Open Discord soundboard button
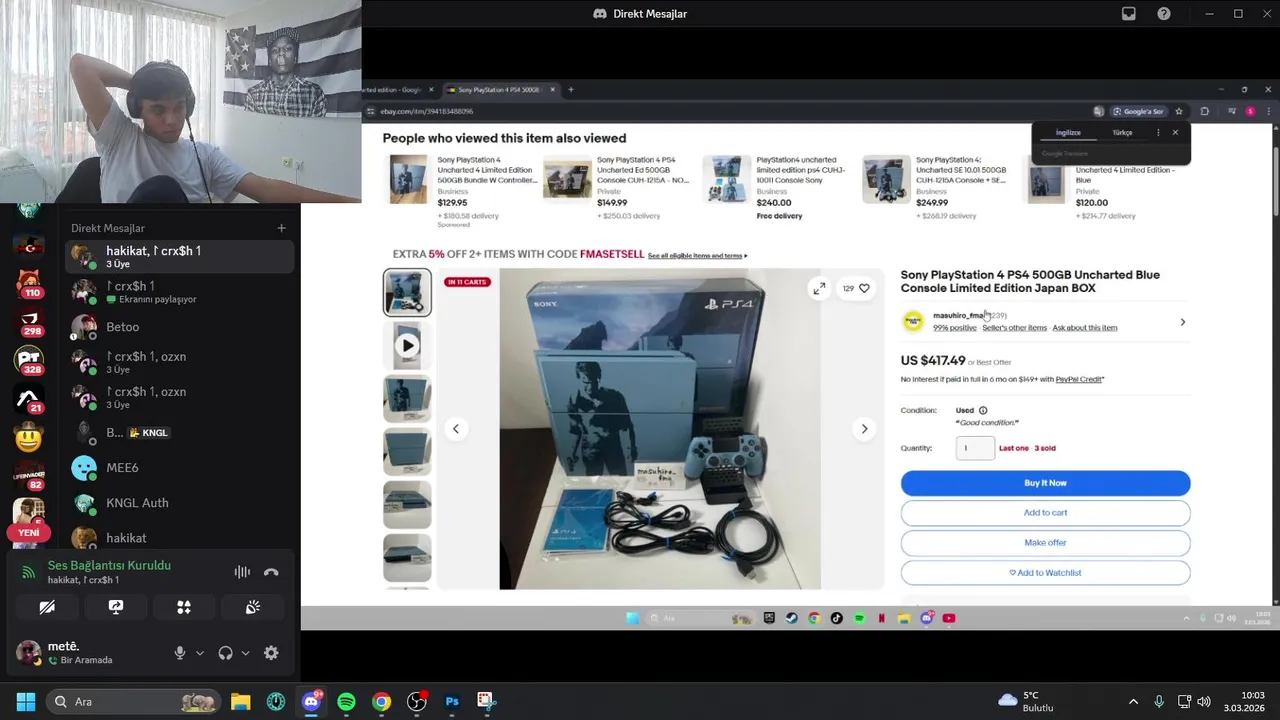The width and height of the screenshot is (1280, 720). [x=253, y=607]
